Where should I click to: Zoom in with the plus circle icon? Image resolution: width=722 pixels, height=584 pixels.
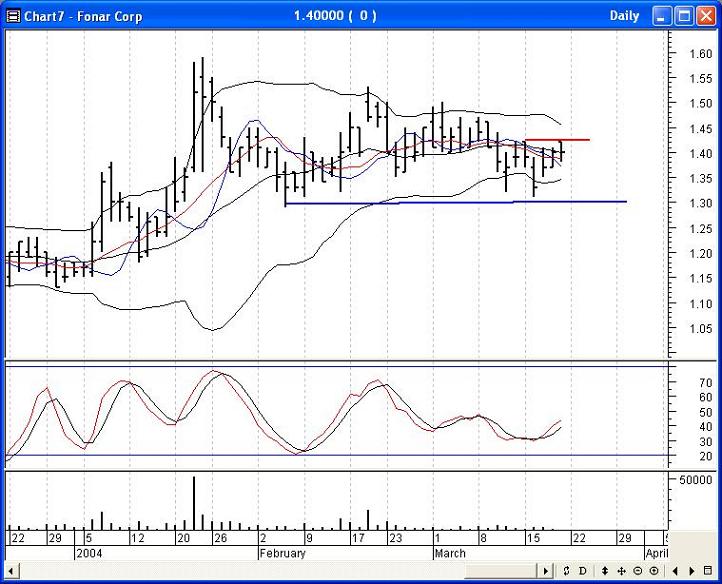(x=653, y=571)
